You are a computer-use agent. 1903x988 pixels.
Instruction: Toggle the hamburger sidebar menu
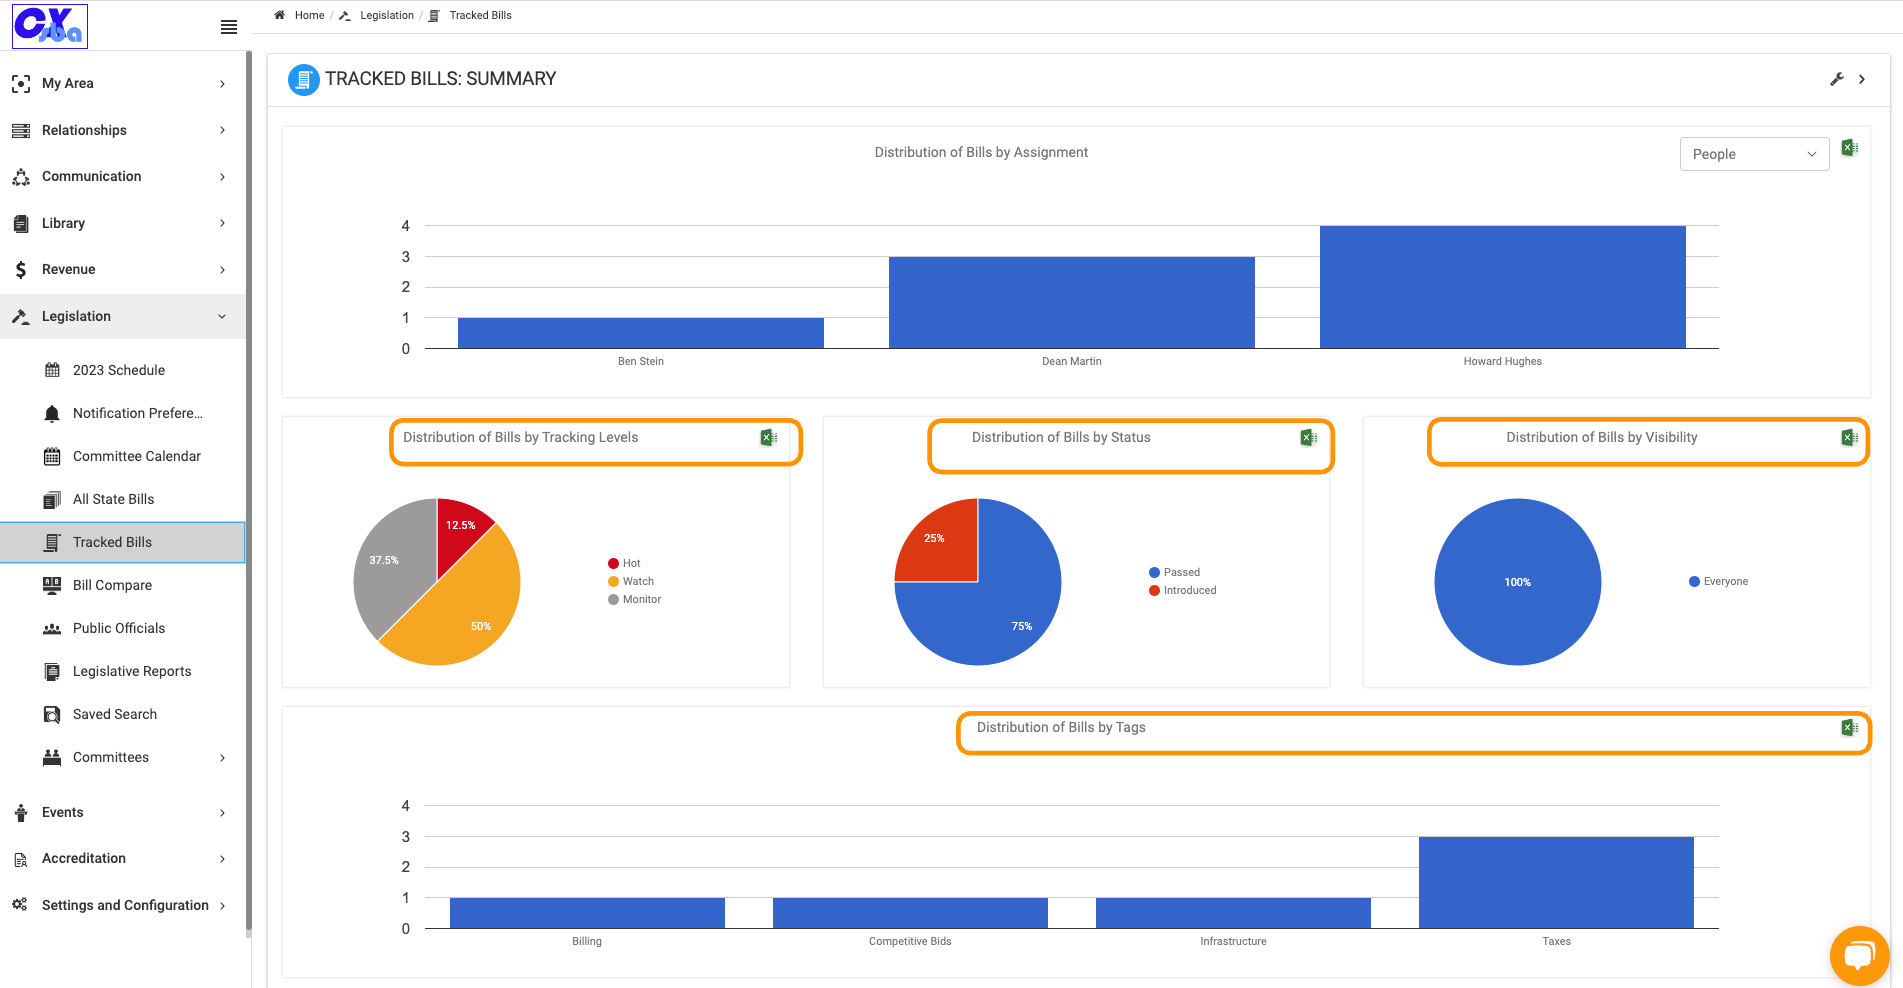point(229,27)
